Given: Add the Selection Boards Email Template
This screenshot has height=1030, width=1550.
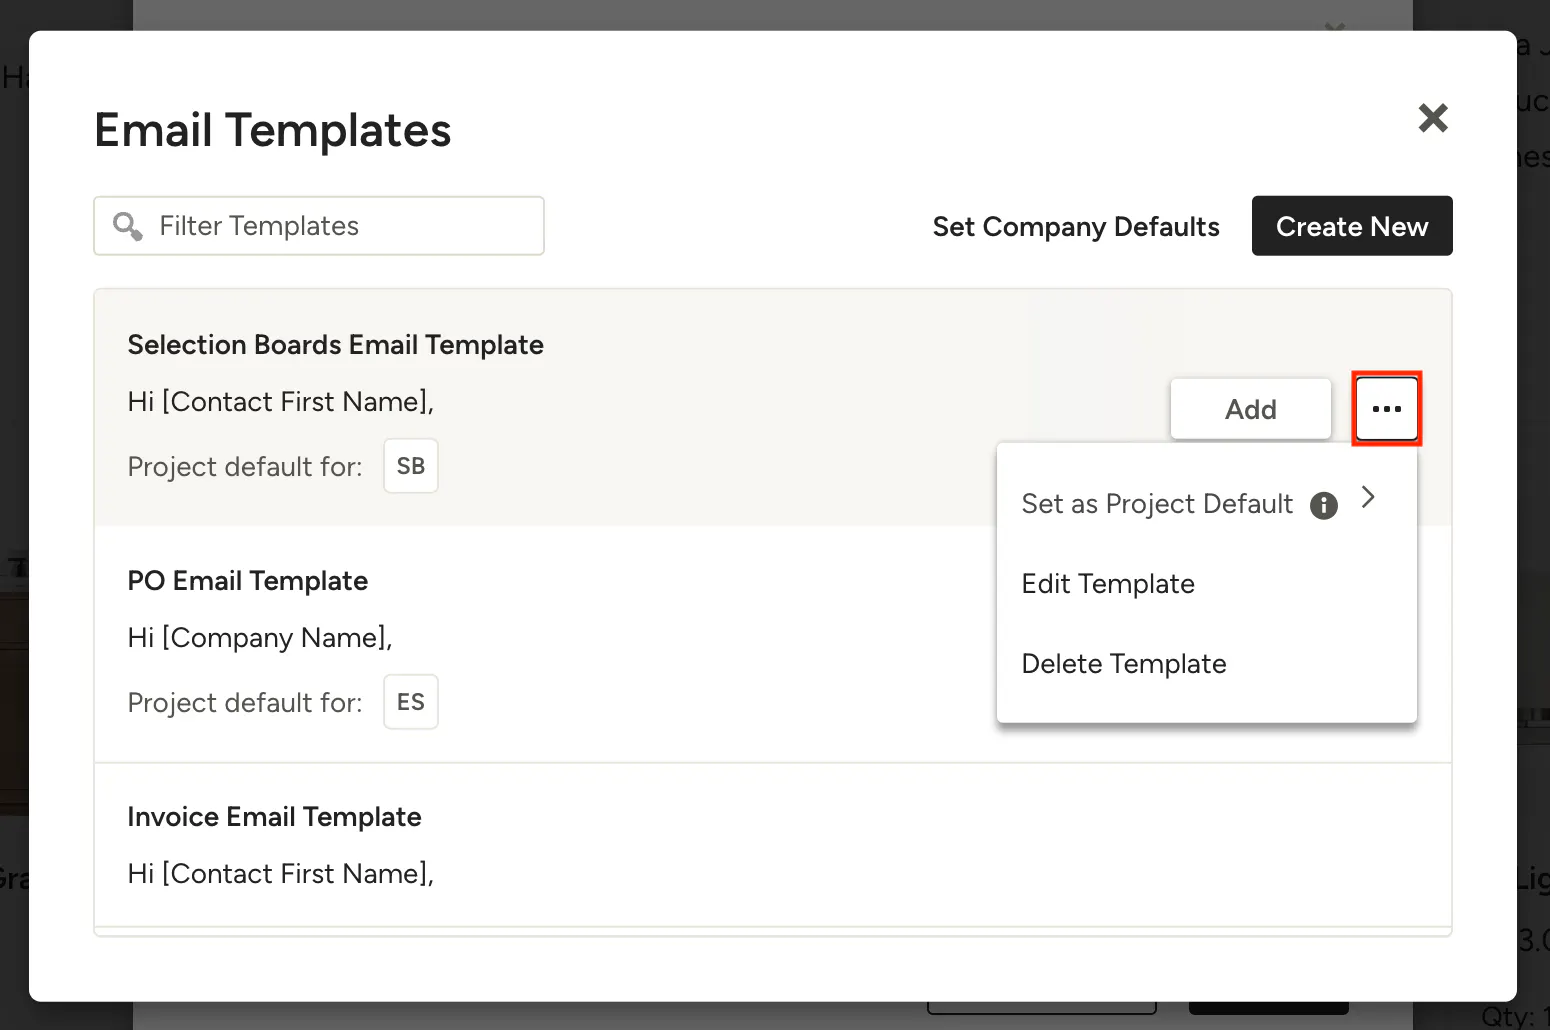Looking at the screenshot, I should tap(1250, 409).
